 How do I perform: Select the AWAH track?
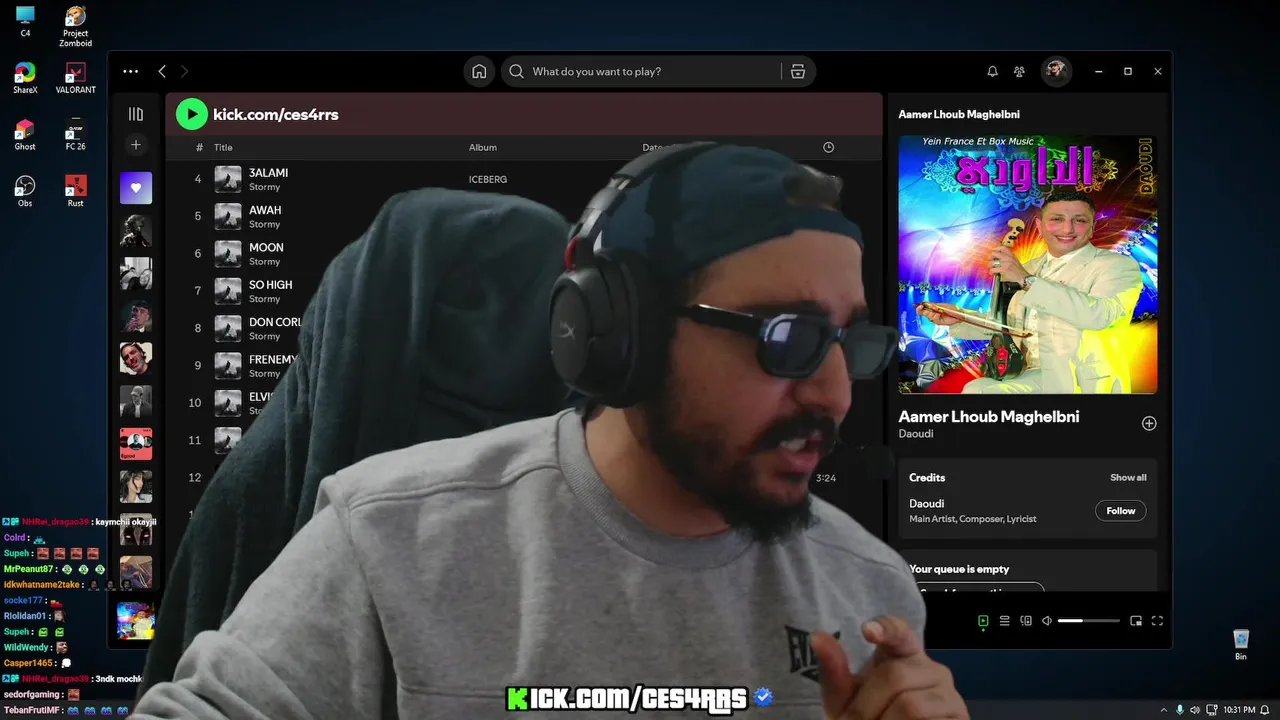tap(265, 210)
